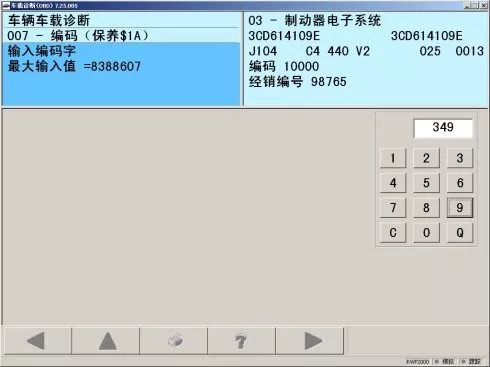Click keypad digit 3
Viewport: 490px width, 367px height.
click(x=460, y=158)
